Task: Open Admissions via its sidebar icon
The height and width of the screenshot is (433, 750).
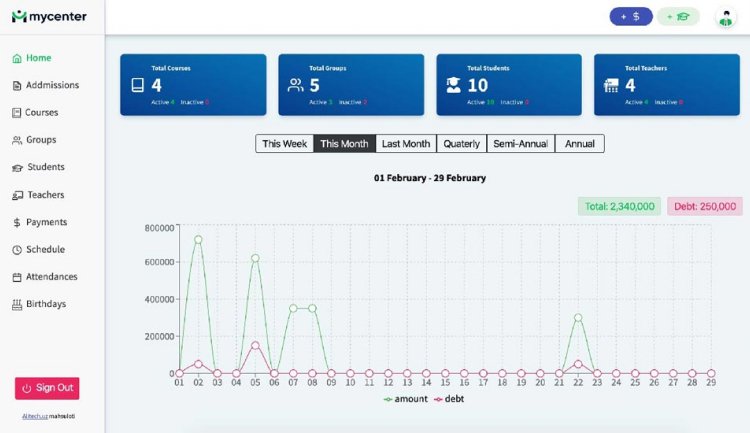Action: [17, 86]
